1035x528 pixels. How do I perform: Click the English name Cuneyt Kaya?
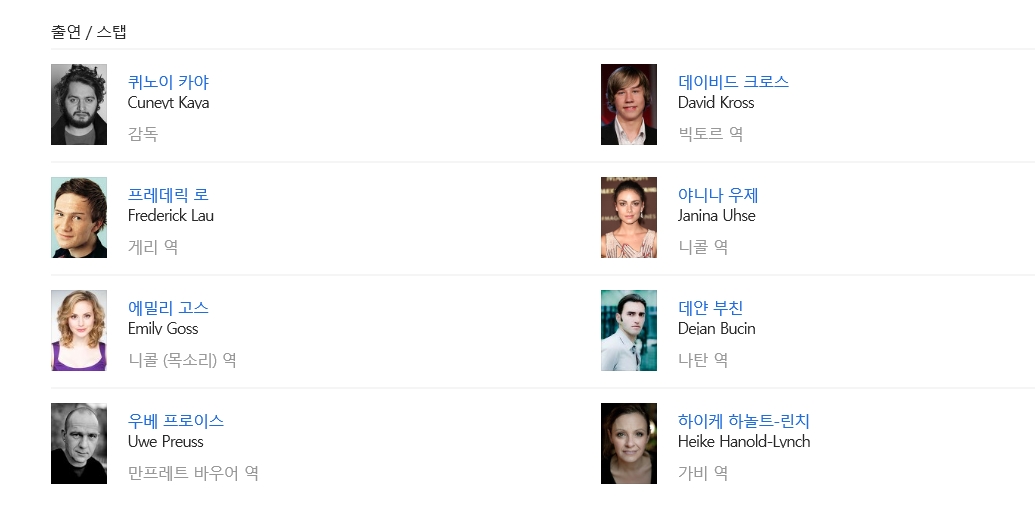pos(168,103)
